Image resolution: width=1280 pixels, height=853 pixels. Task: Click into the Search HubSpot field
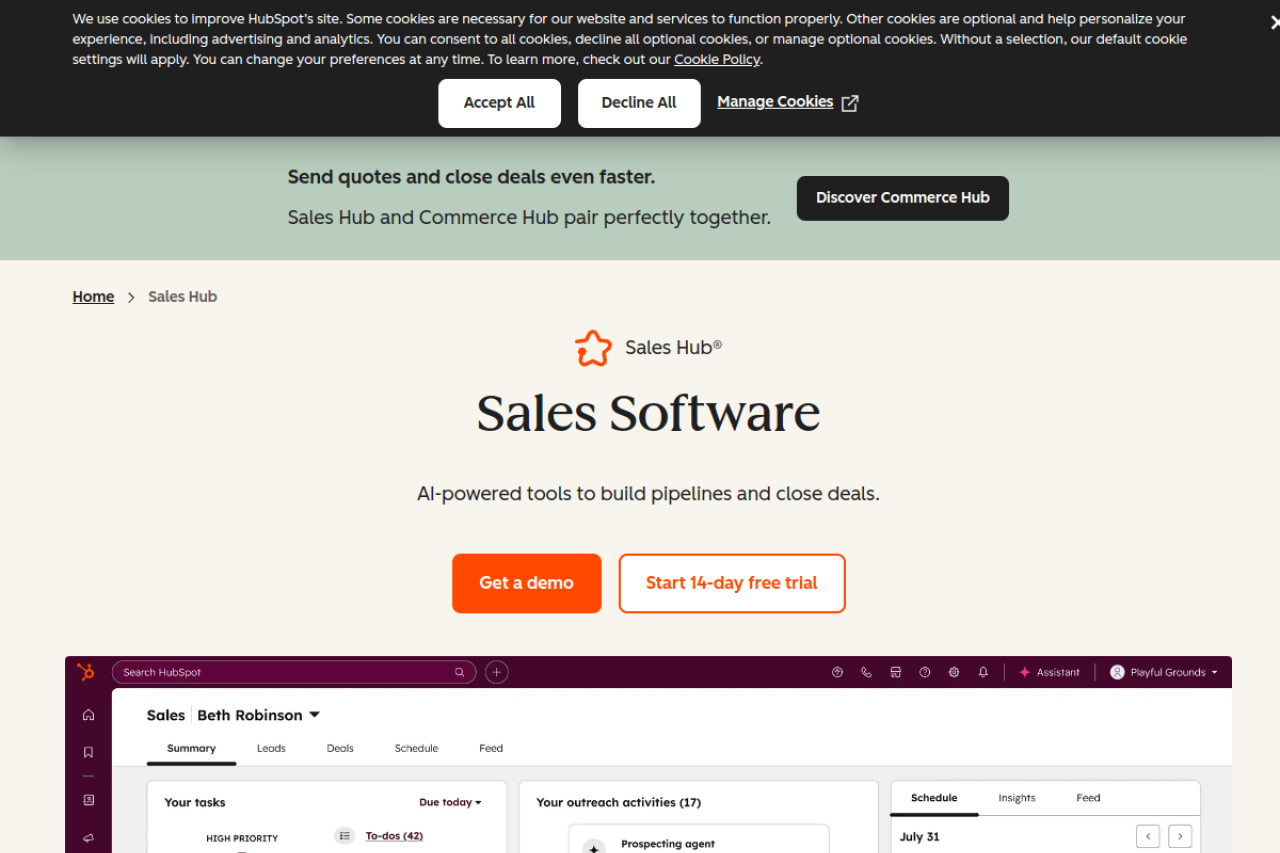pyautogui.click(x=293, y=672)
